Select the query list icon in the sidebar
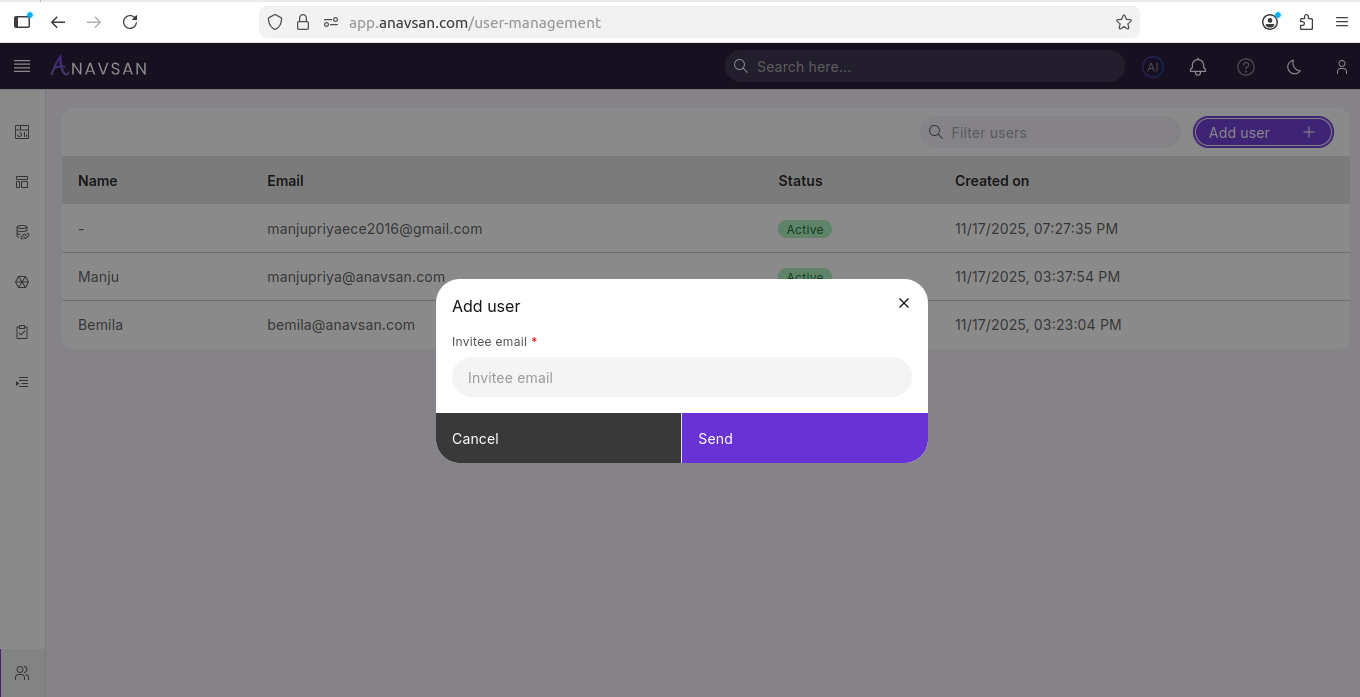Screen dimensions: 1360x697 tap(21, 382)
